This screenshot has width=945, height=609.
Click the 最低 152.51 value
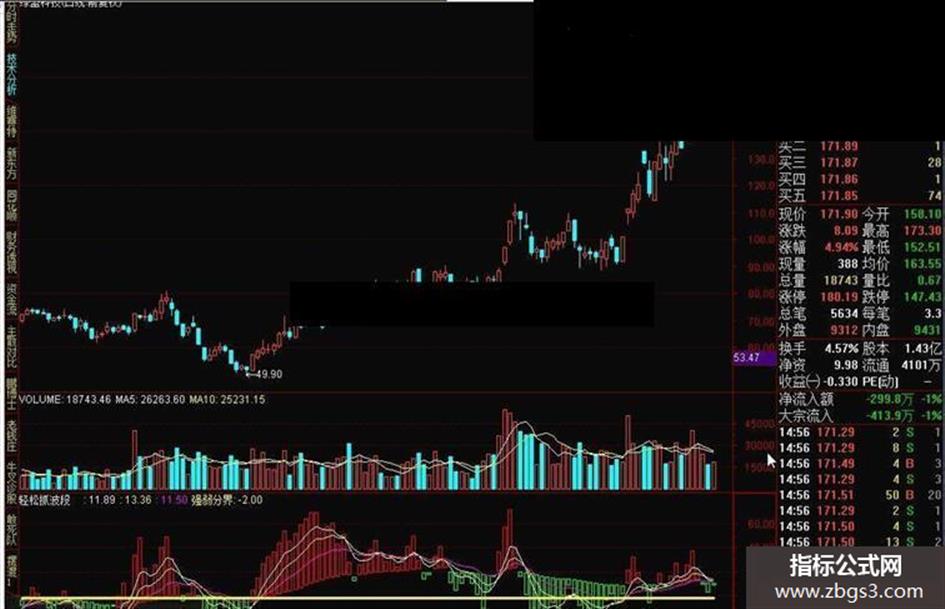coord(922,247)
